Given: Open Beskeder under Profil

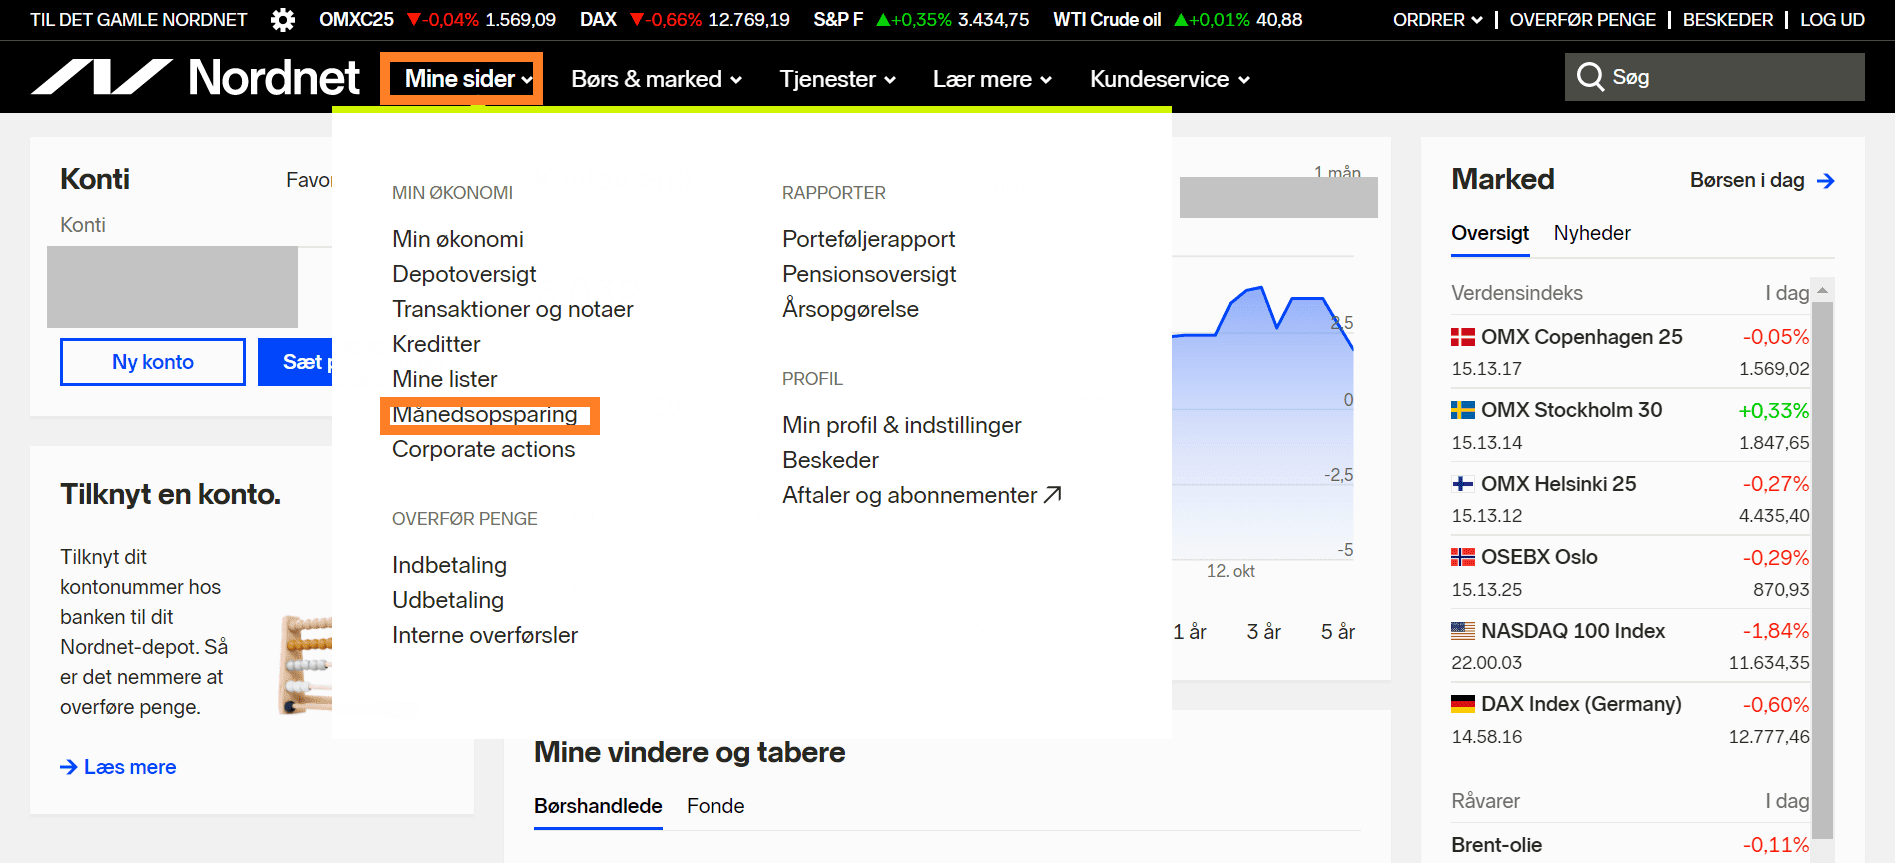Looking at the screenshot, I should pos(830,460).
